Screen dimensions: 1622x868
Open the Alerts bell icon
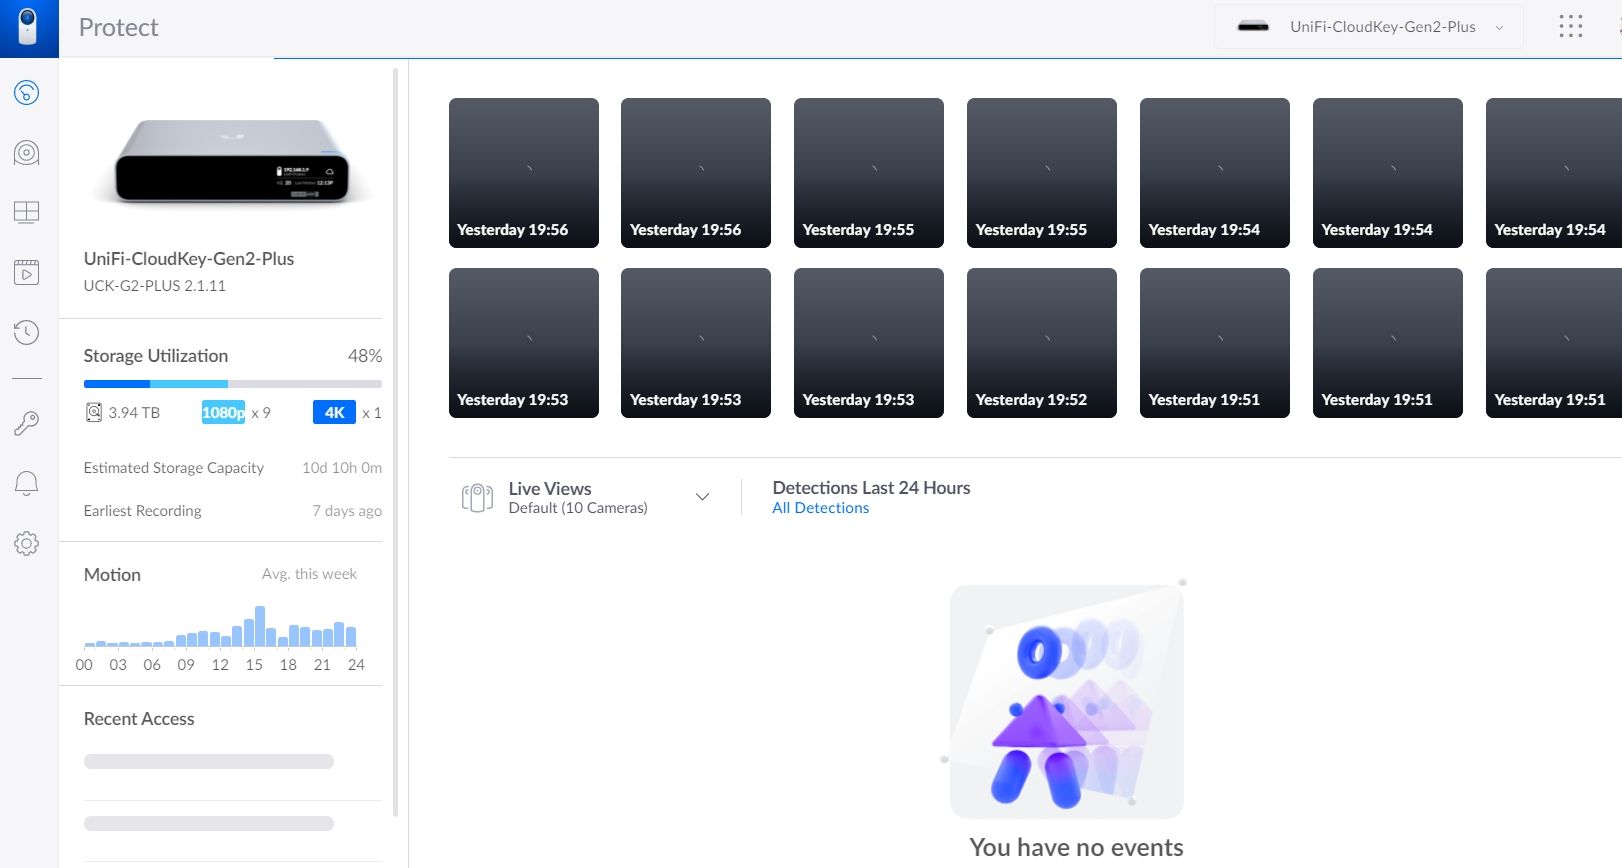pos(27,484)
